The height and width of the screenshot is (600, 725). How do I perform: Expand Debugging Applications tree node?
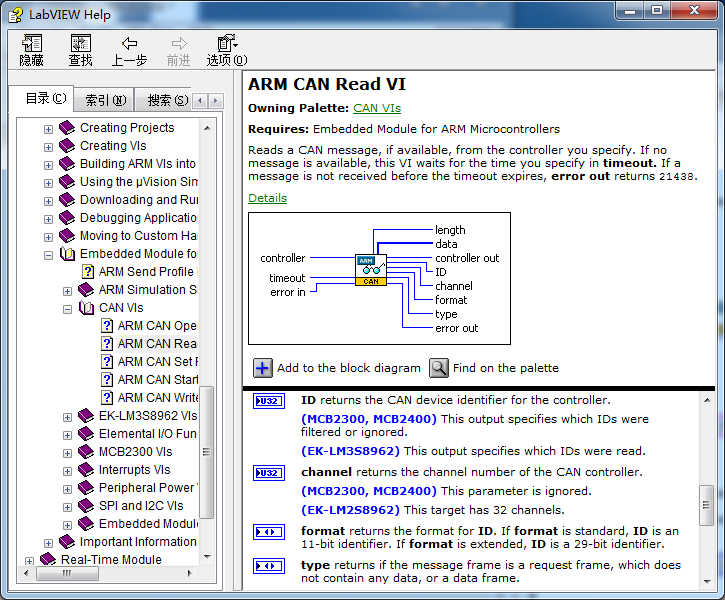click(x=48, y=220)
